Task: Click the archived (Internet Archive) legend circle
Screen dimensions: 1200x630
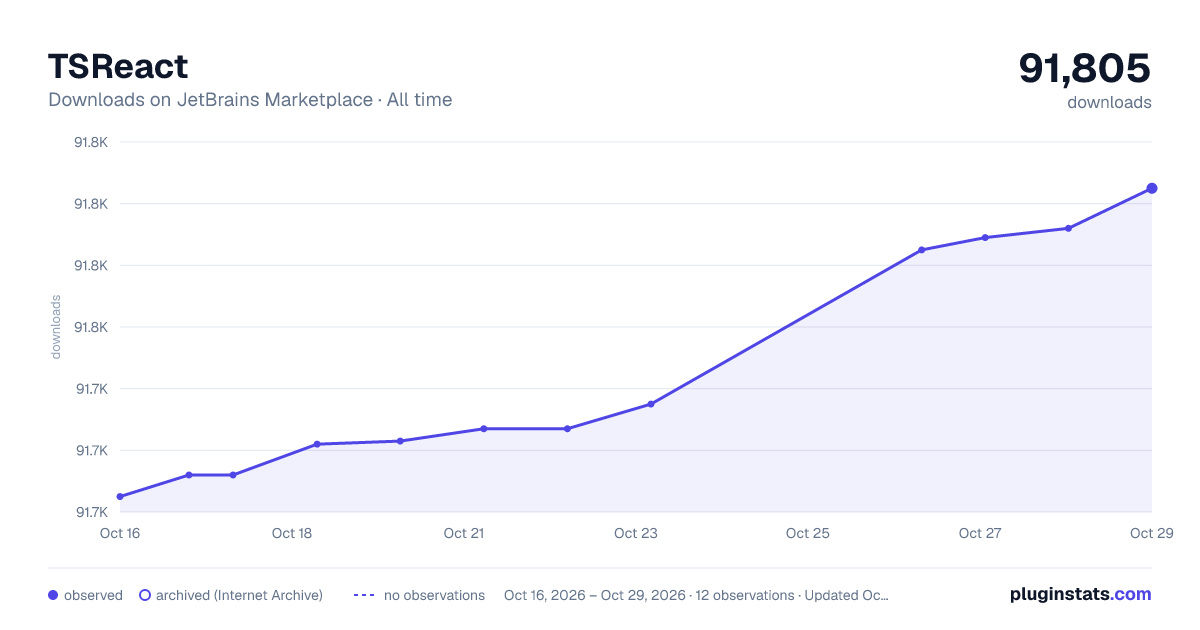Action: (145, 595)
